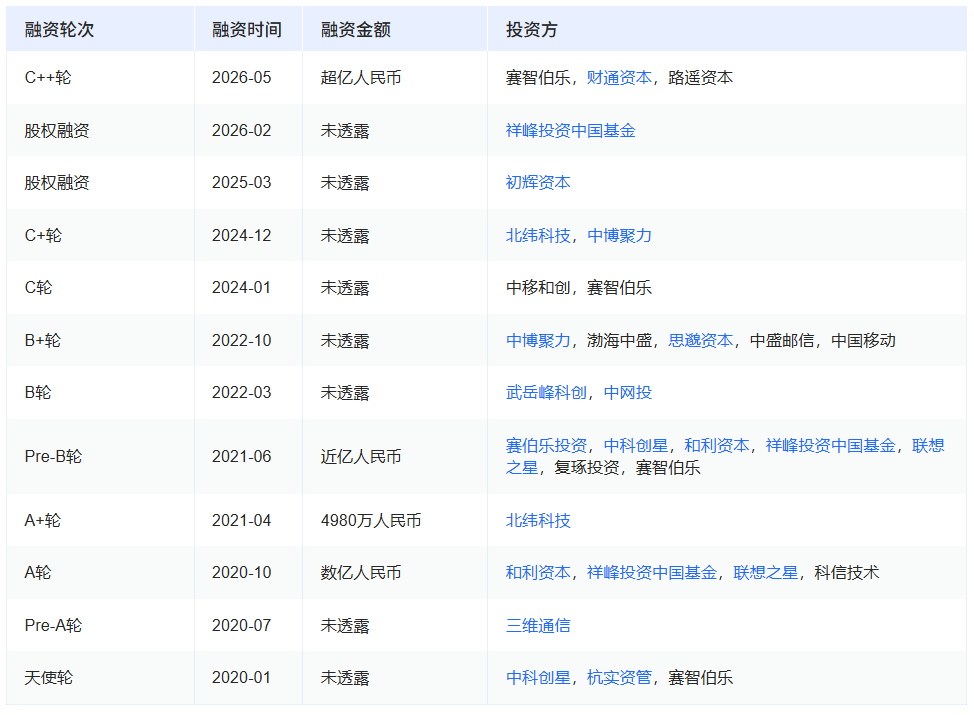This screenshot has width=974, height=715.
Task: Select 渤海中盛 investor text
Action: point(619,340)
